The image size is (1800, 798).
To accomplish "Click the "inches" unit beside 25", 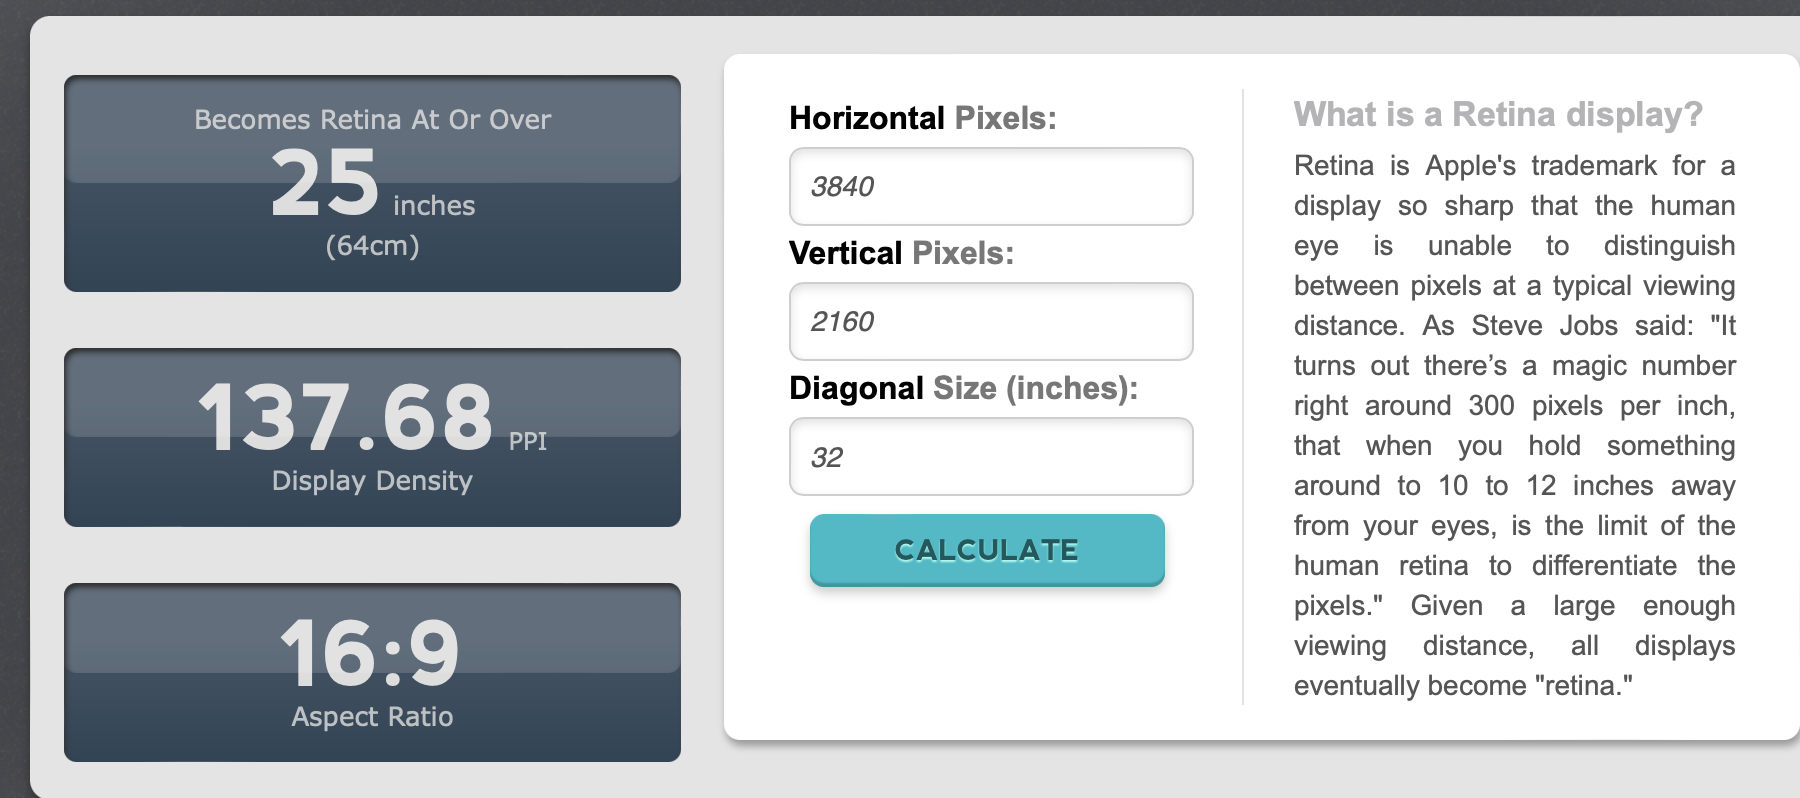I will click(x=434, y=206).
